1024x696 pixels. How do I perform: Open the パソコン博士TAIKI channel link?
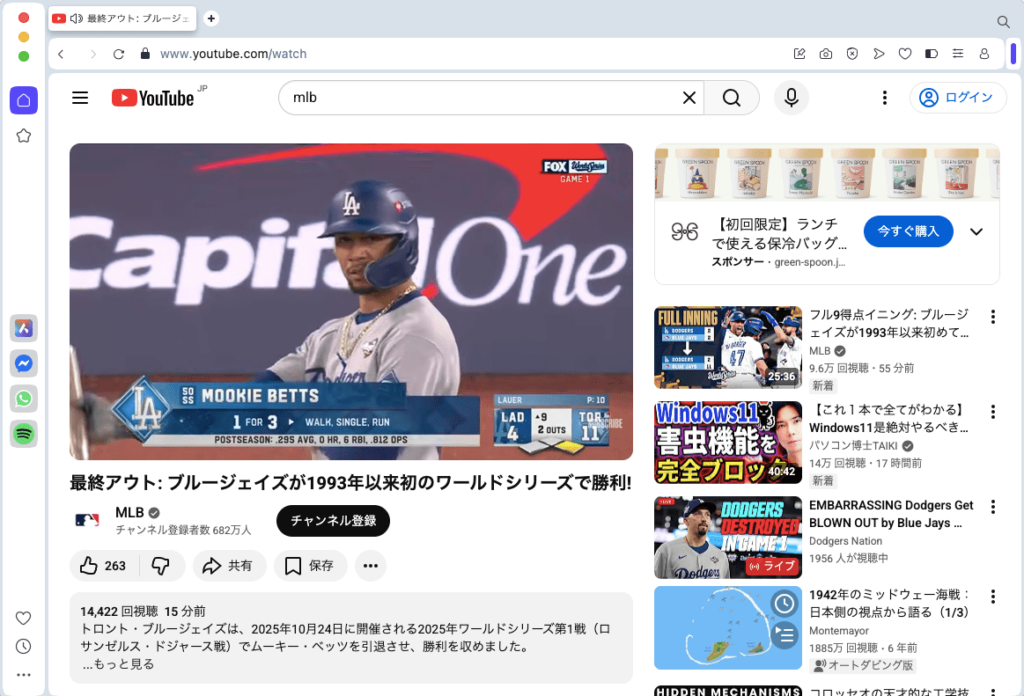point(853,445)
